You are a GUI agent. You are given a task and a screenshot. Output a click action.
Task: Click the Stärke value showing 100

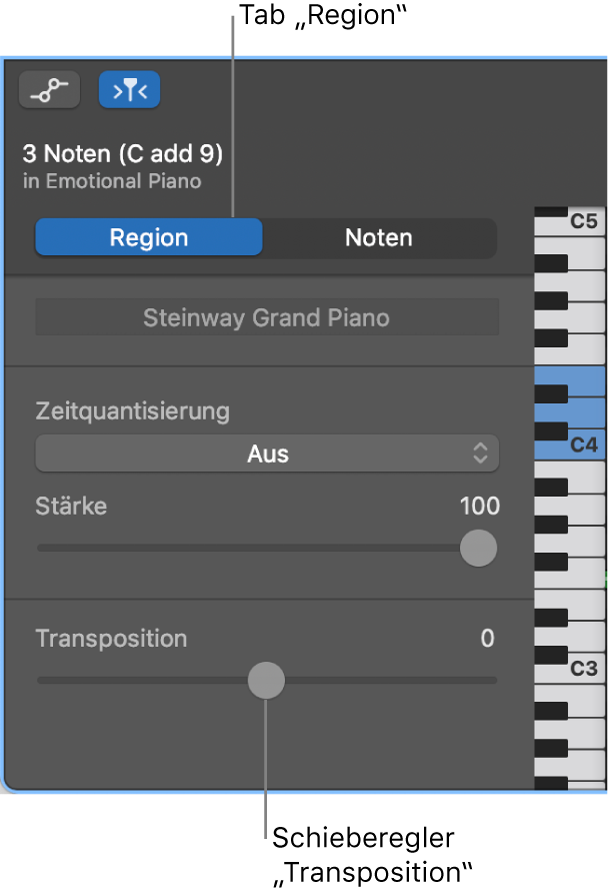(484, 507)
